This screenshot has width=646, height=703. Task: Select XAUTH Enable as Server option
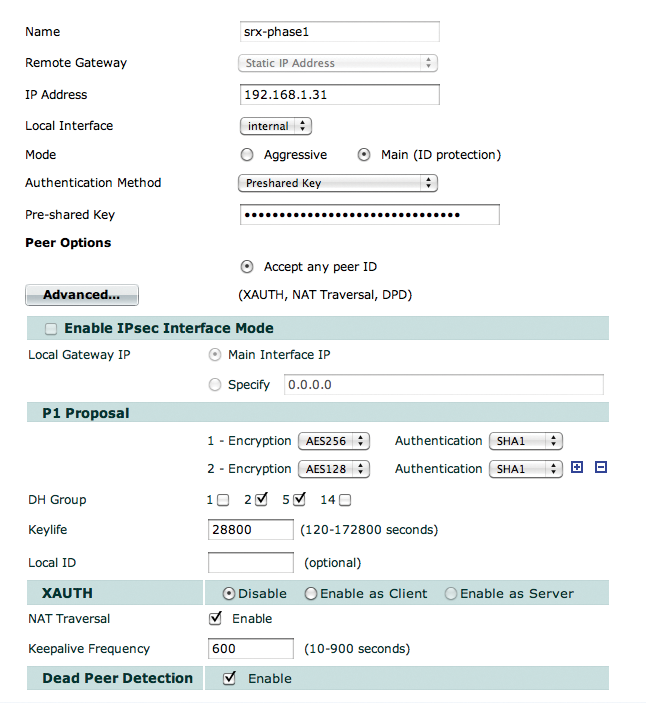pyautogui.click(x=451, y=593)
